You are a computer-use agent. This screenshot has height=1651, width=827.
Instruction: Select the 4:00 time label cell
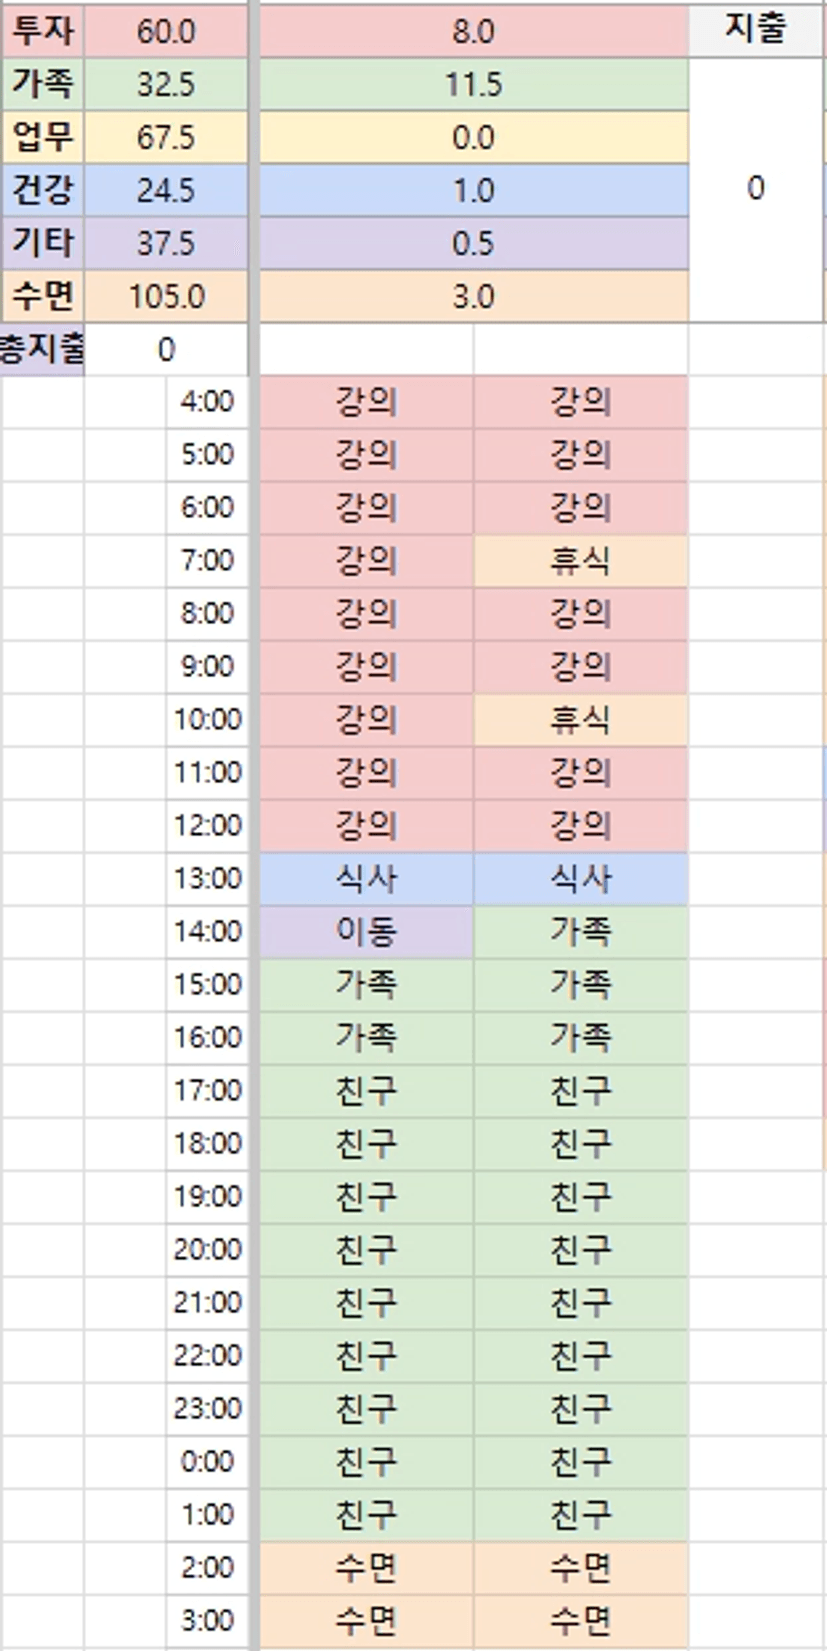pos(207,401)
